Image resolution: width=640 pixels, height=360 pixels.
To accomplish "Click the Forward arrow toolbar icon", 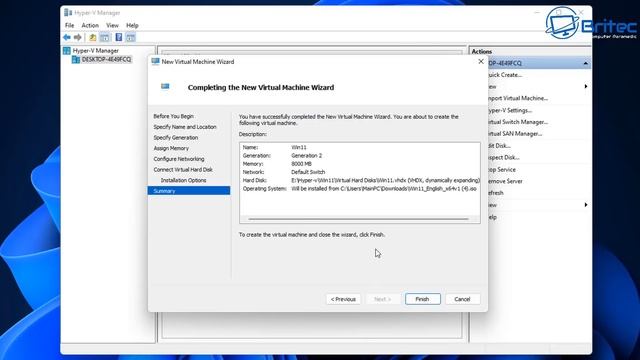I will 78,38.
